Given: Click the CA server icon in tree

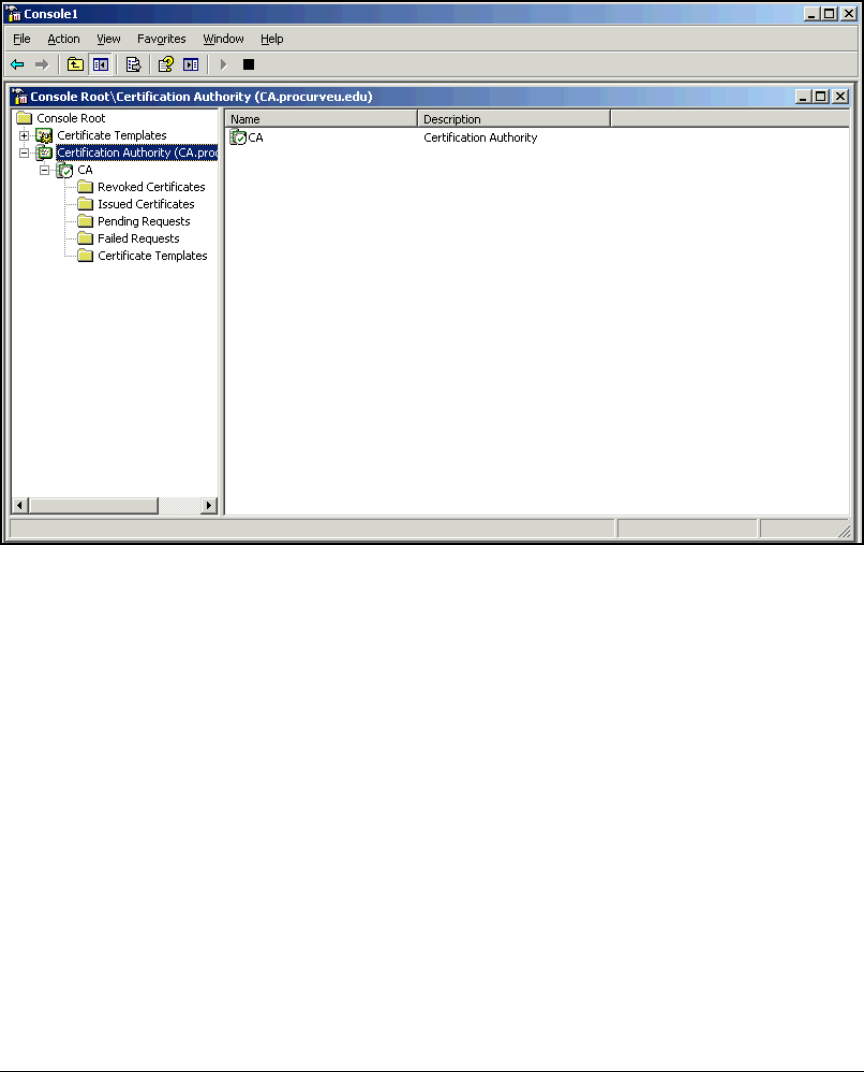Looking at the screenshot, I should 65,170.
